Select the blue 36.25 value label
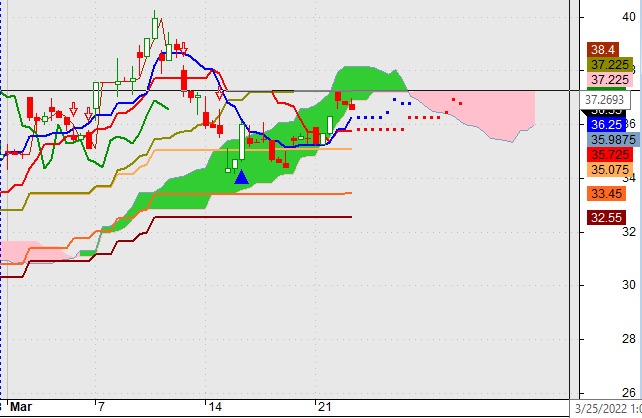Screen dimensions: 642x418 pyautogui.click(x=606, y=124)
